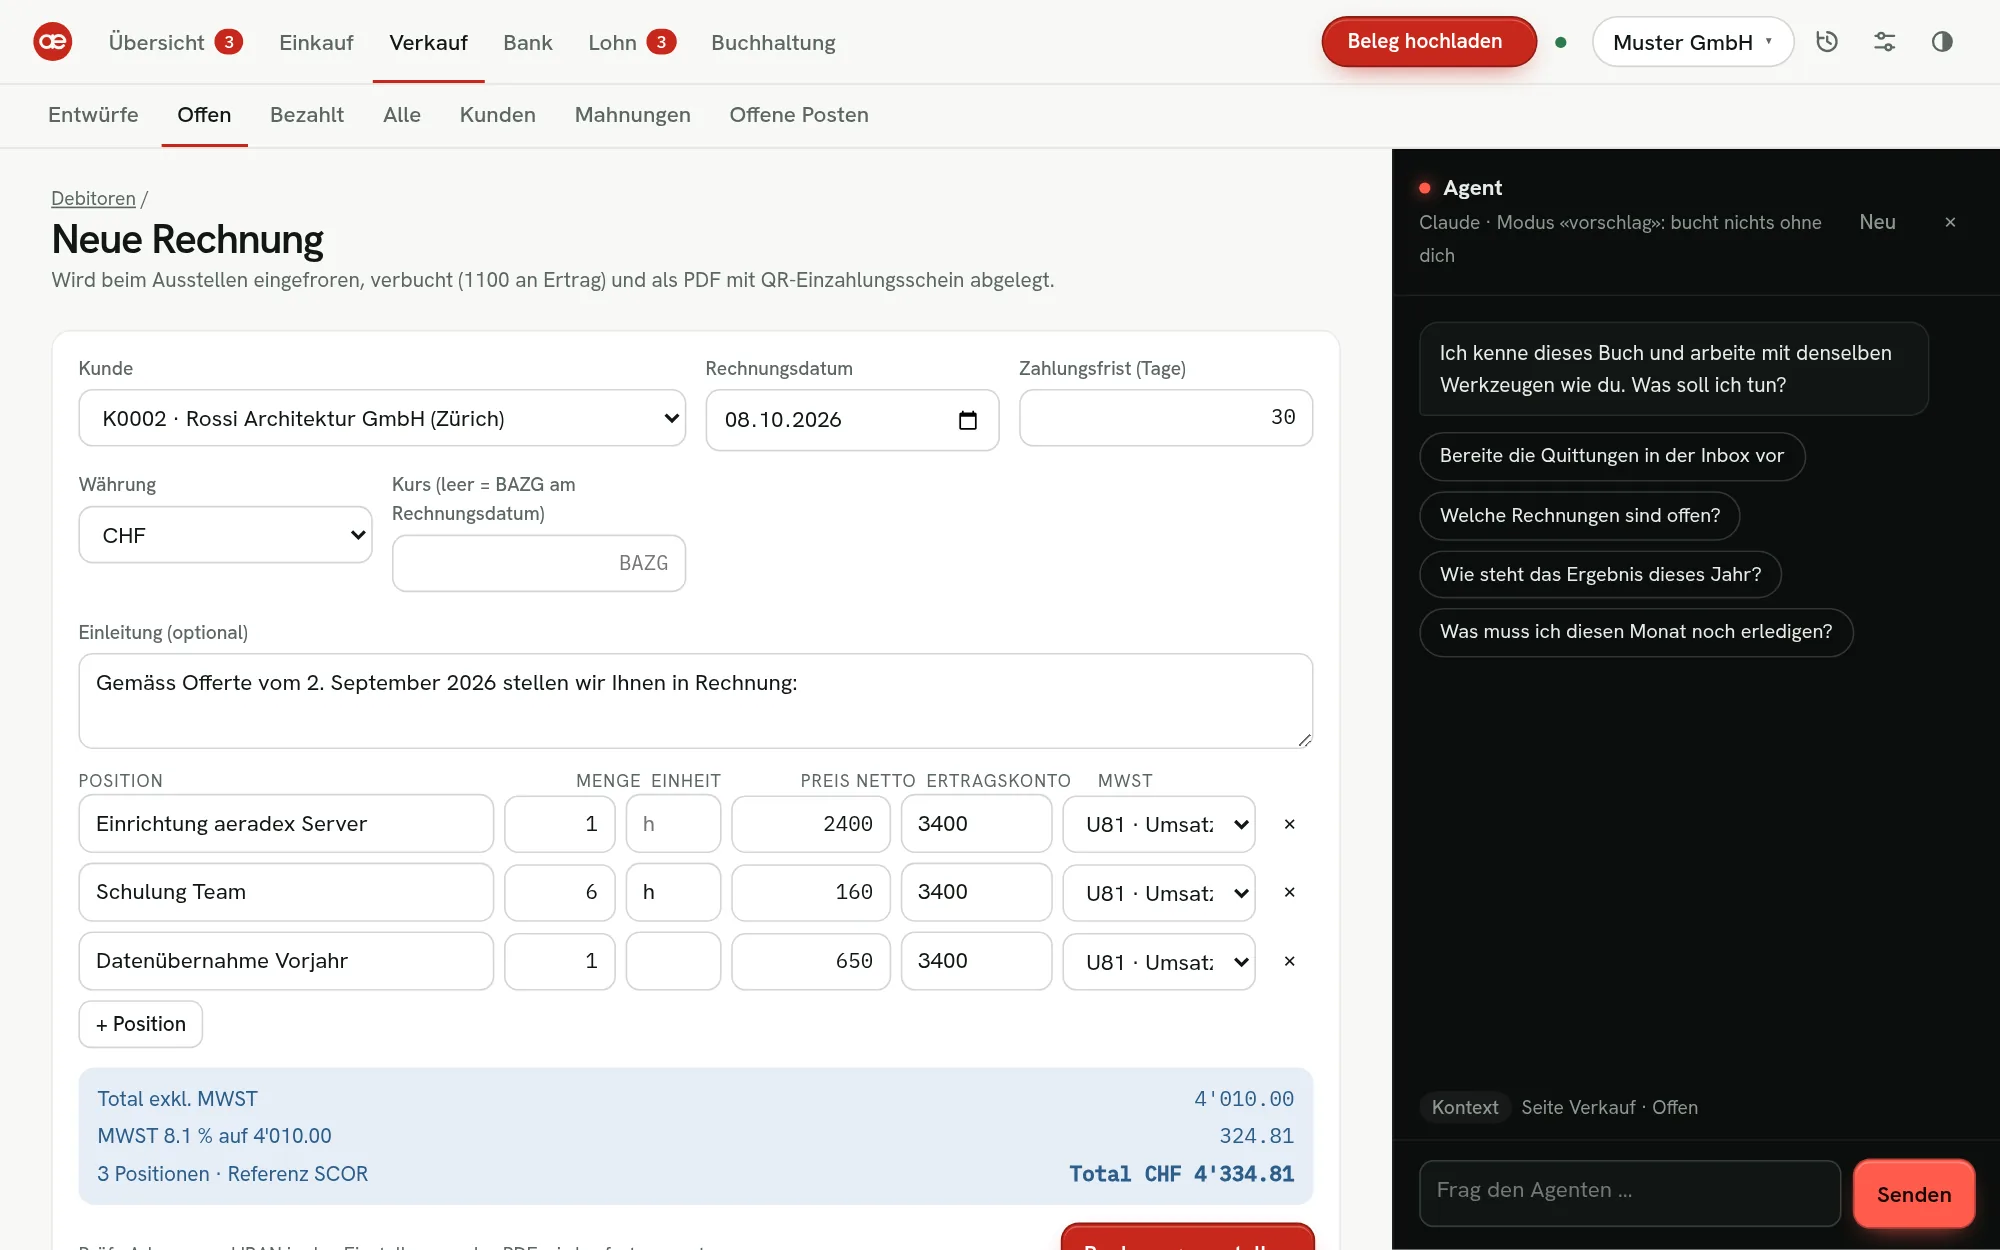
Task: Switch to the Kunden tab
Action: point(497,115)
